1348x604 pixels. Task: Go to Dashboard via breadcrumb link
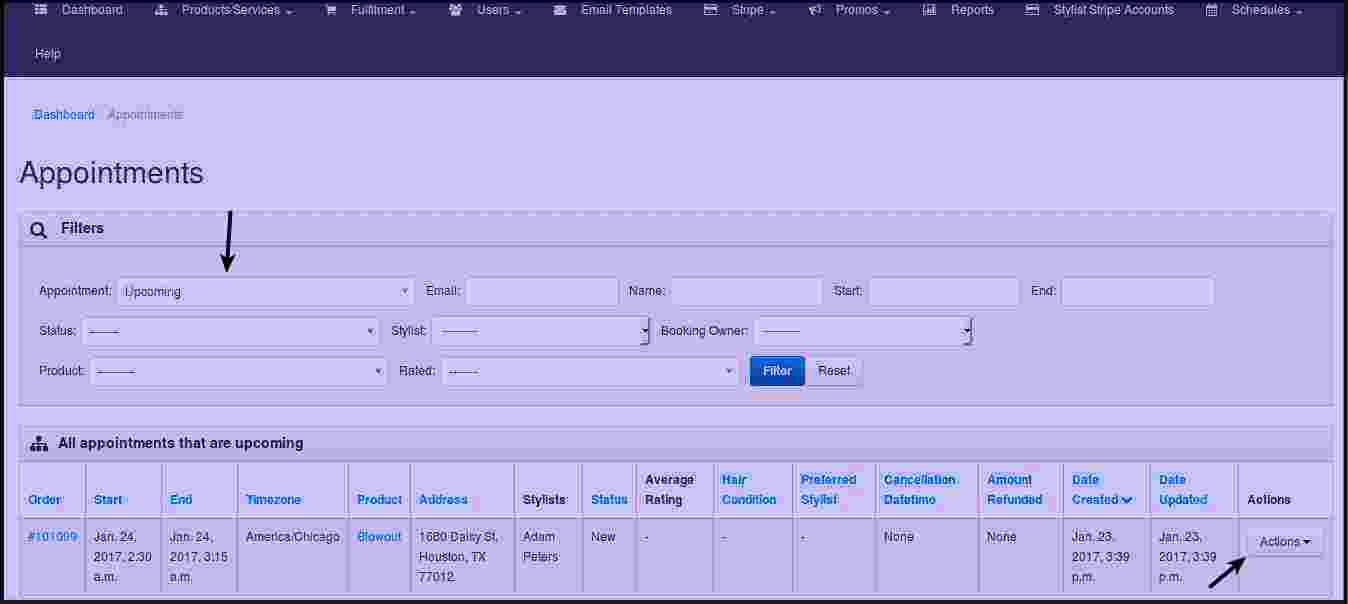pyautogui.click(x=64, y=115)
